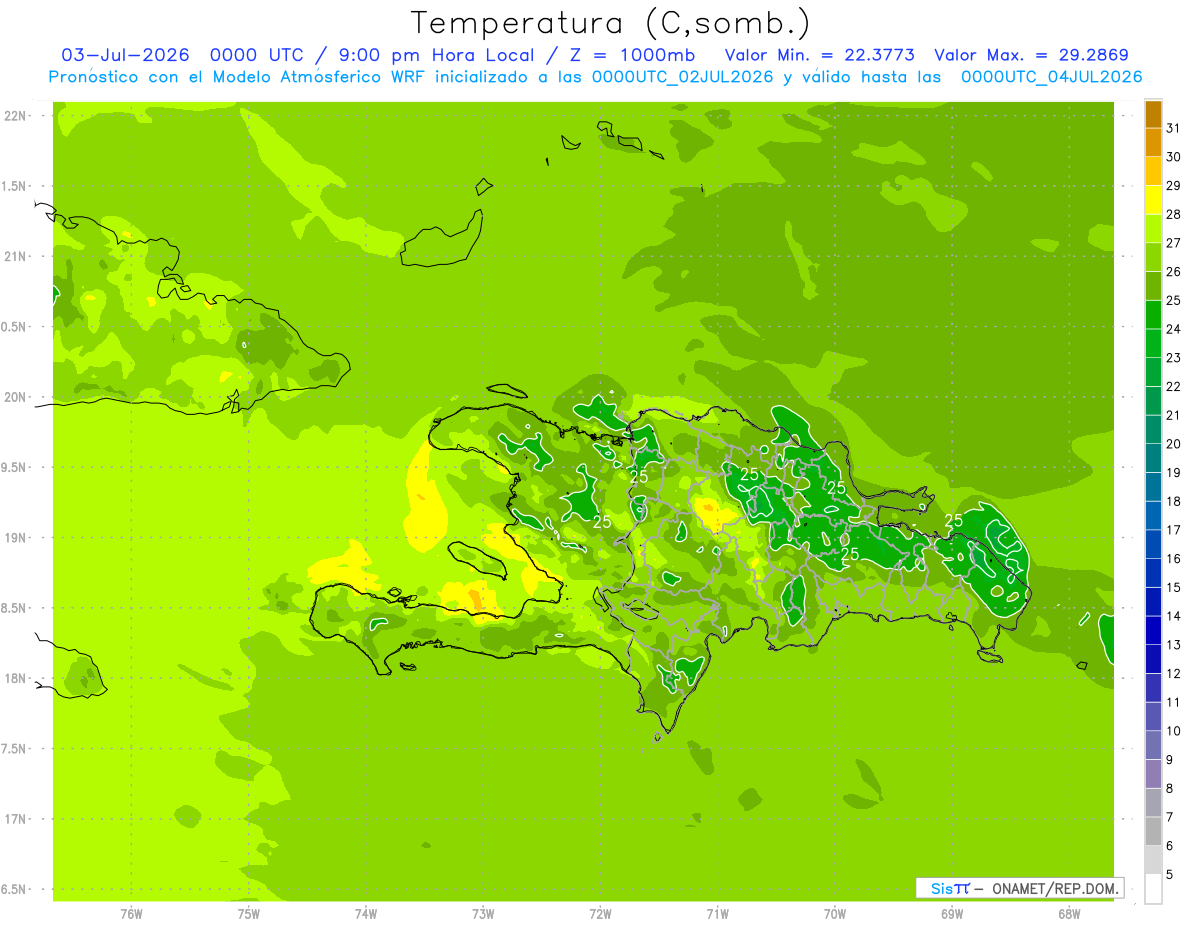Click the legend swatch between 29 and 30
The image size is (1200, 927).
tap(1153, 172)
